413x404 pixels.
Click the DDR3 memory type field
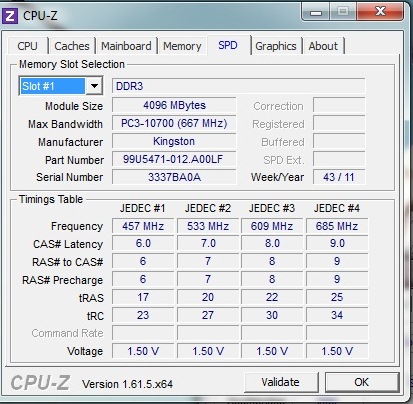(239, 86)
